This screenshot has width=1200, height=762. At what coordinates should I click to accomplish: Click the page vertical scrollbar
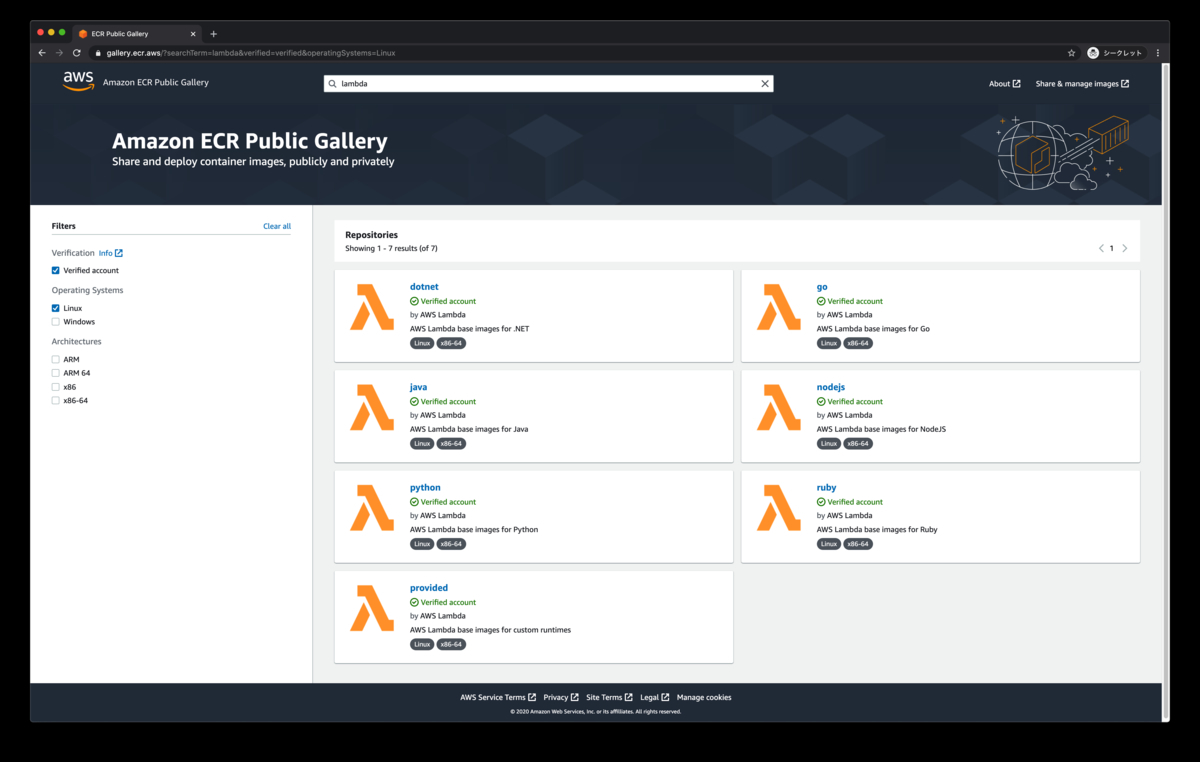click(1166, 390)
